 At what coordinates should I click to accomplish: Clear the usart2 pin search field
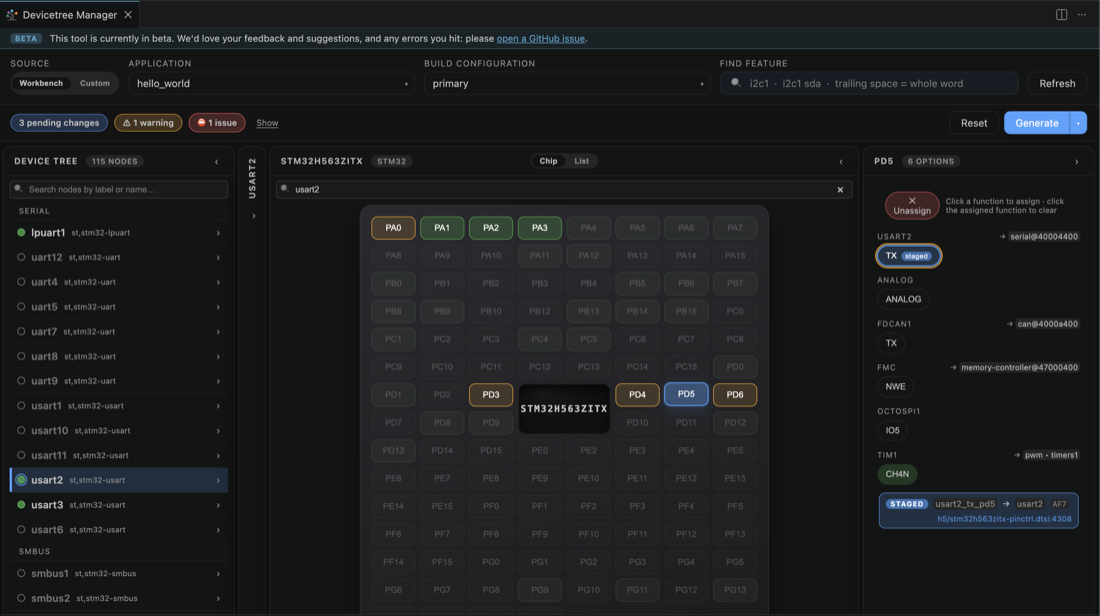[x=840, y=189]
